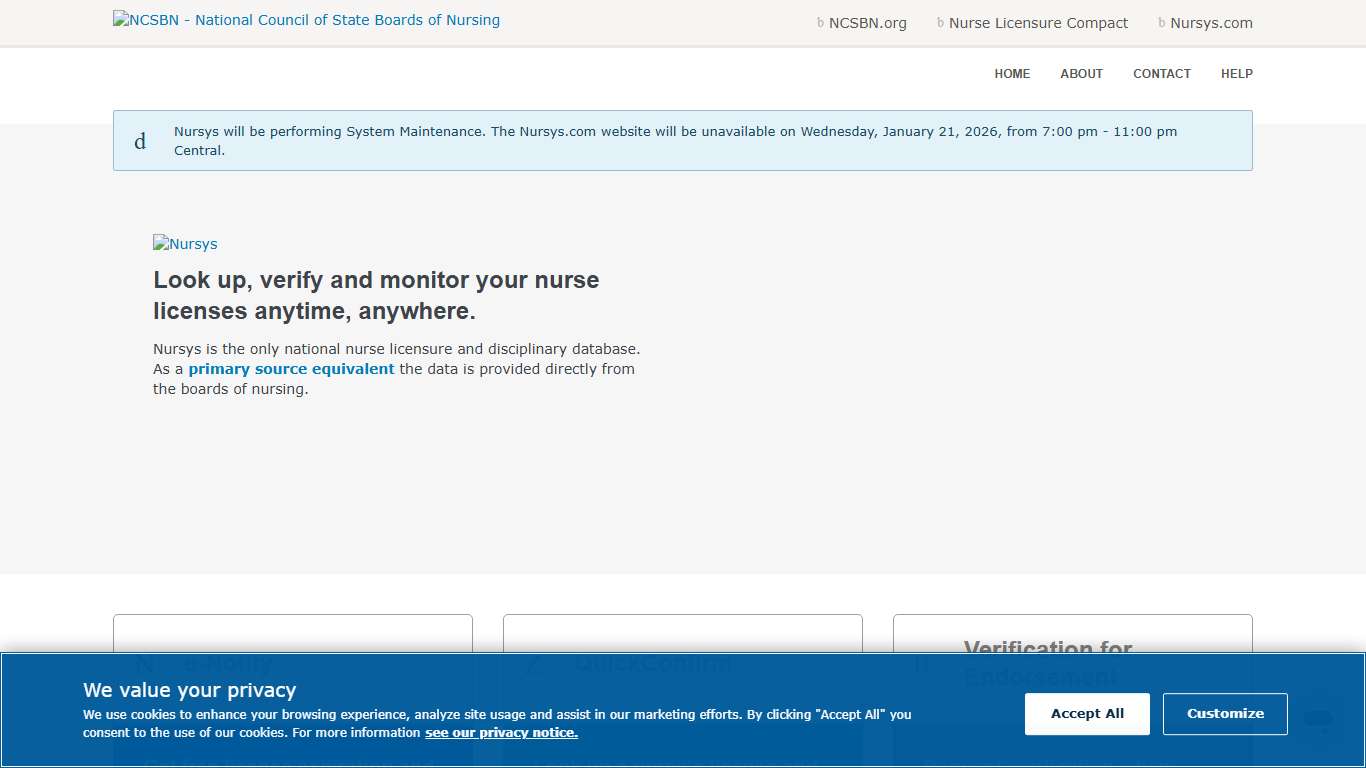1366x768 pixels.
Task: Open the CONTACT menu item
Action: tap(1162, 73)
